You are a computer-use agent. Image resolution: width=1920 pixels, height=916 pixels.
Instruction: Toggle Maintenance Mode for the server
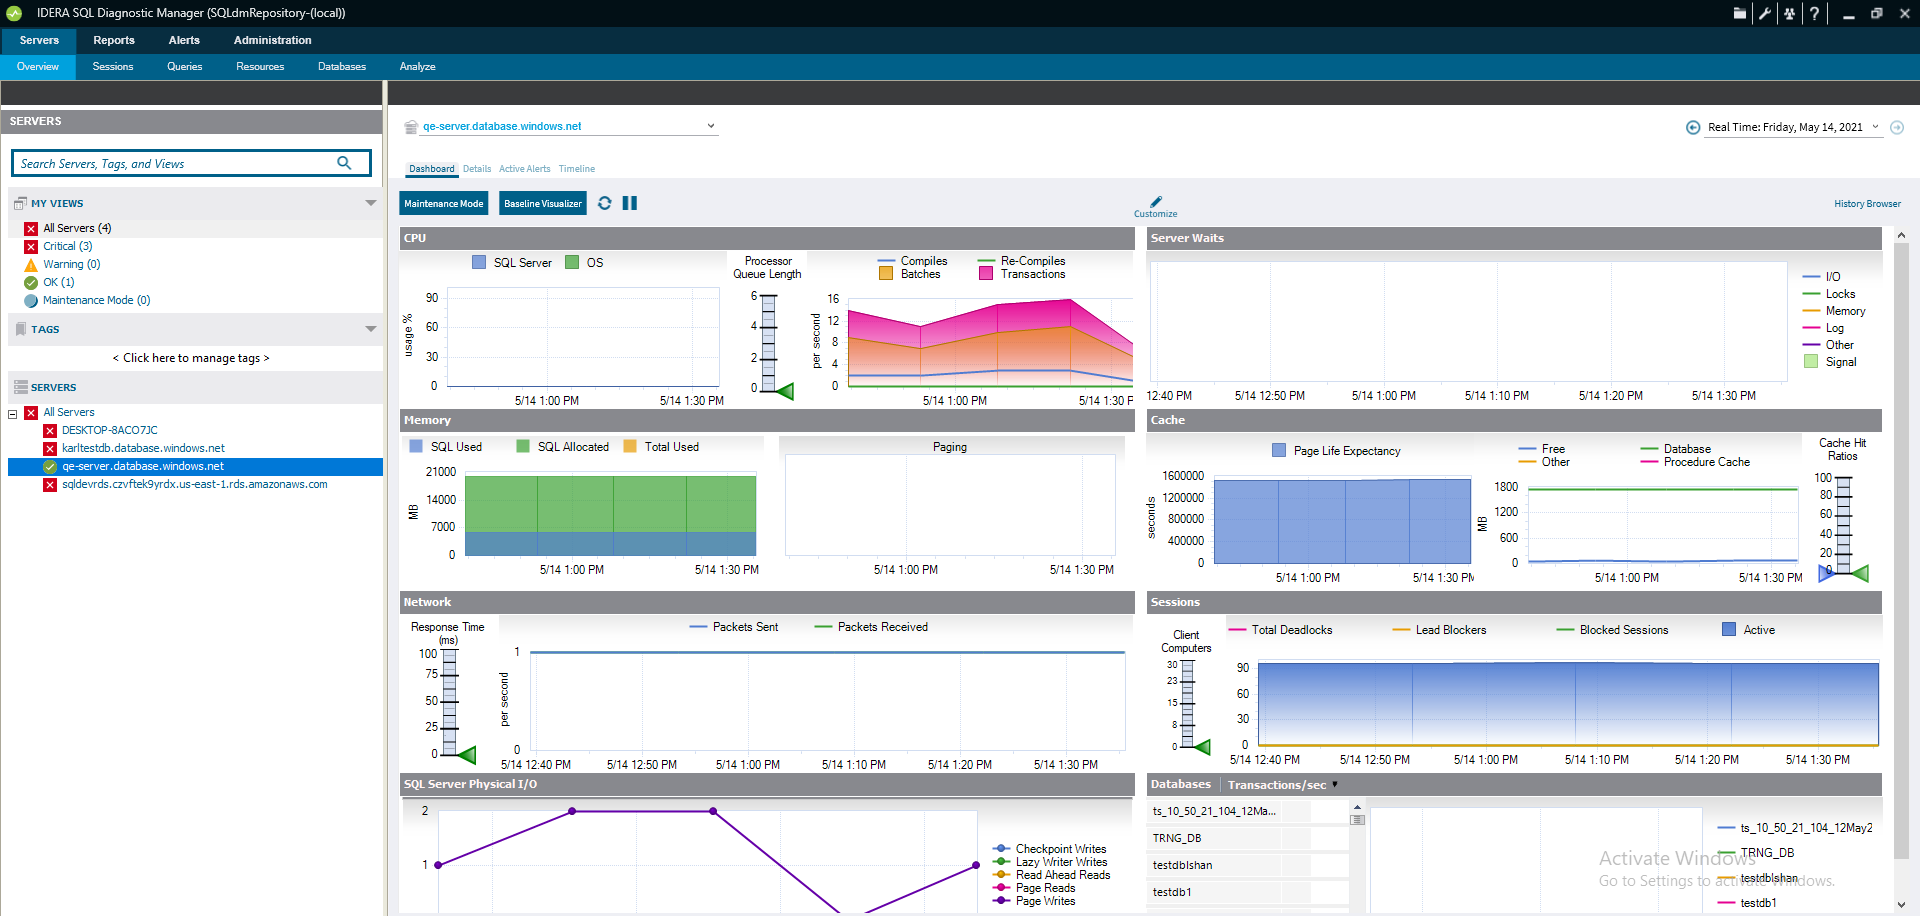click(443, 203)
